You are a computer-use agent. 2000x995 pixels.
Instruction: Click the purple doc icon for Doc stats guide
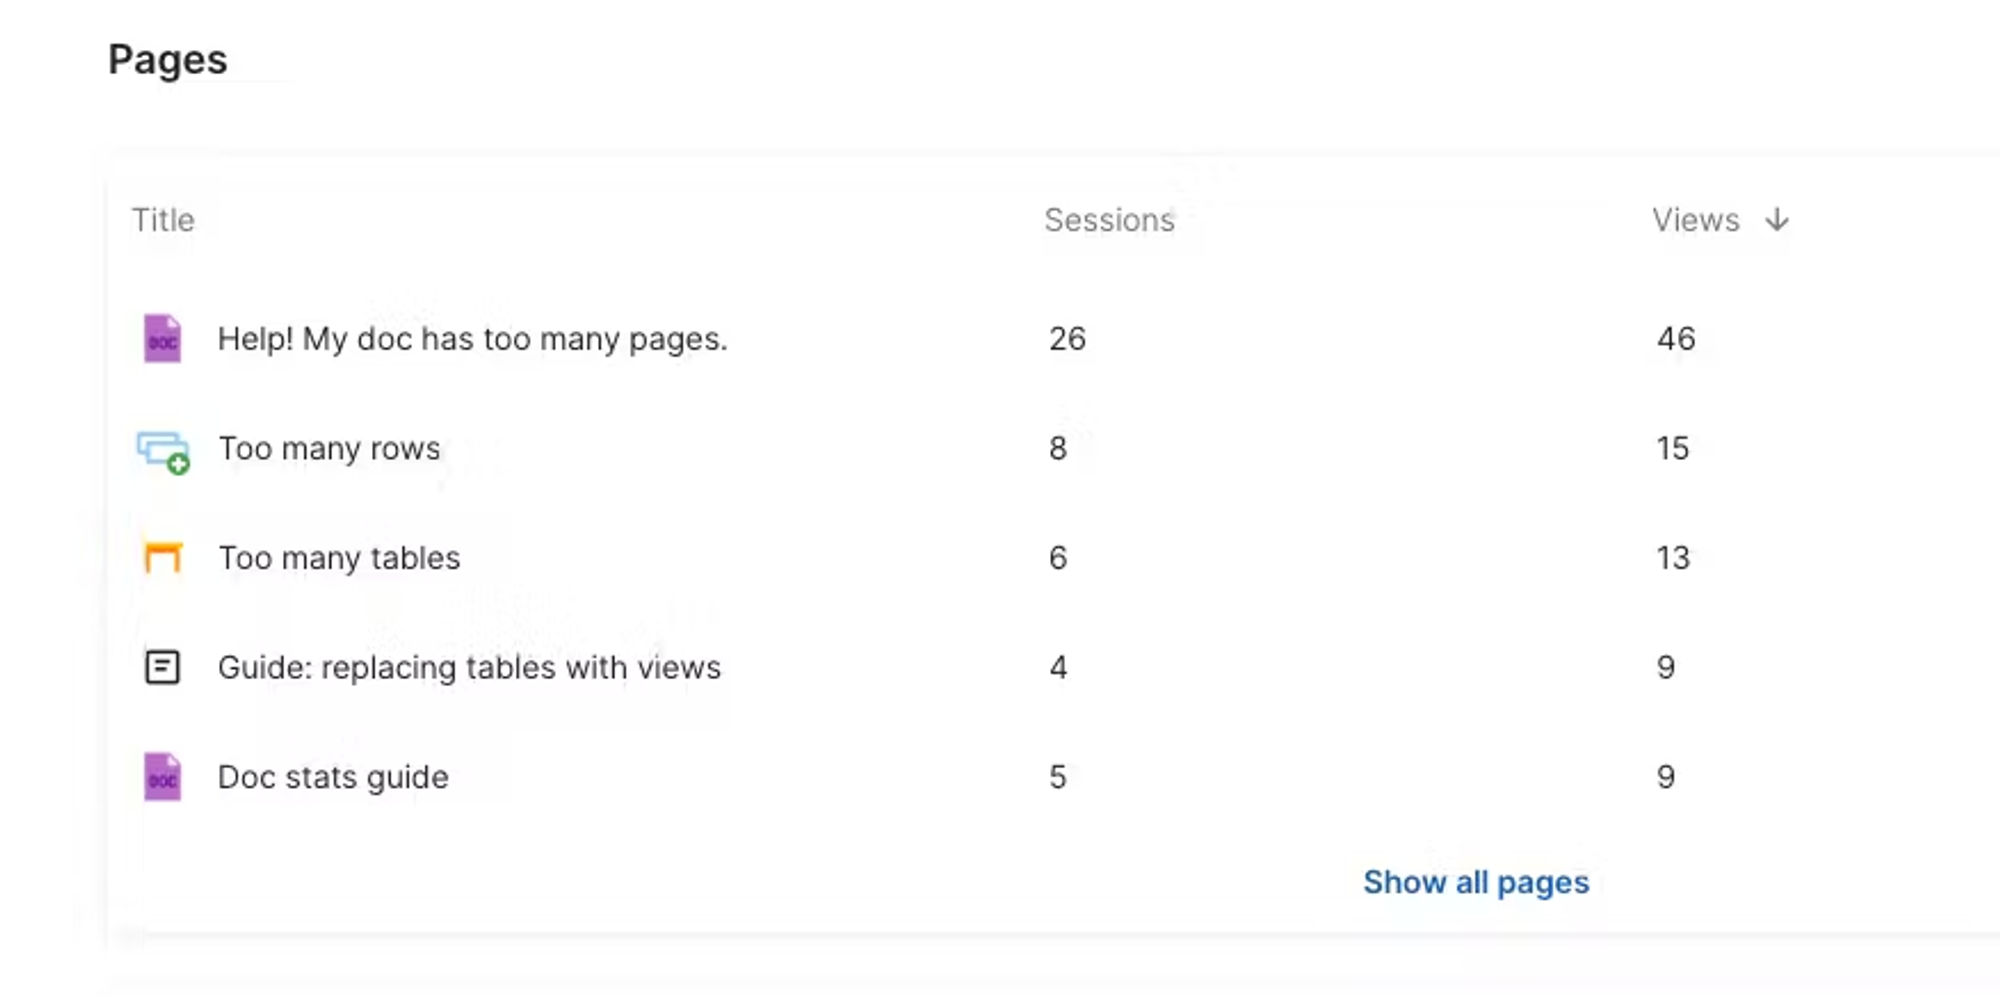162,776
